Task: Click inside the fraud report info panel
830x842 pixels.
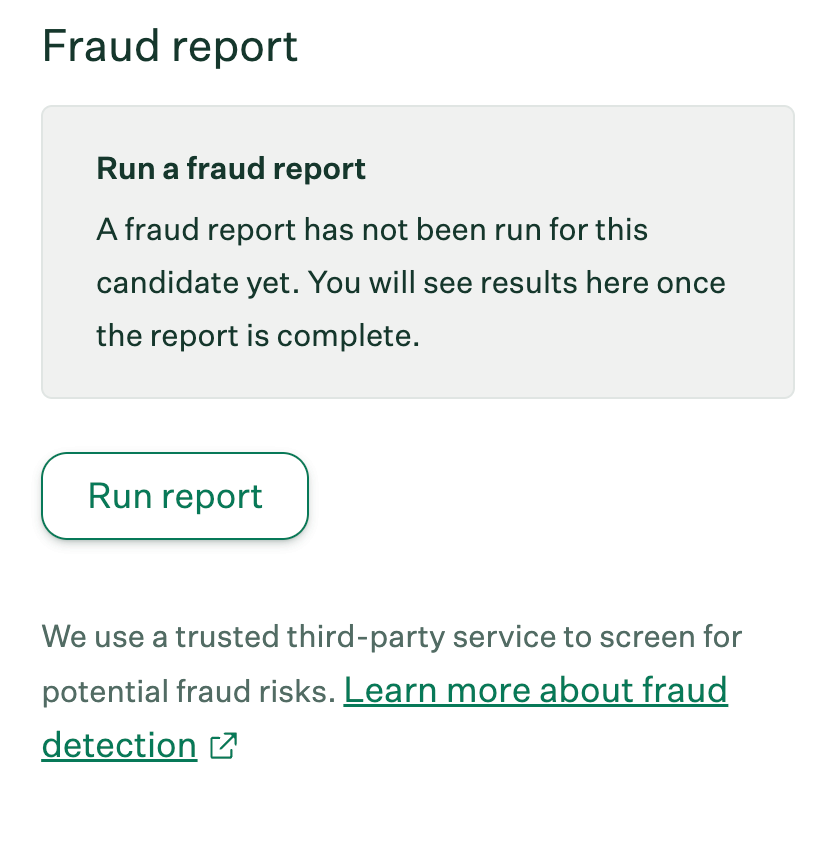Action: tap(415, 250)
